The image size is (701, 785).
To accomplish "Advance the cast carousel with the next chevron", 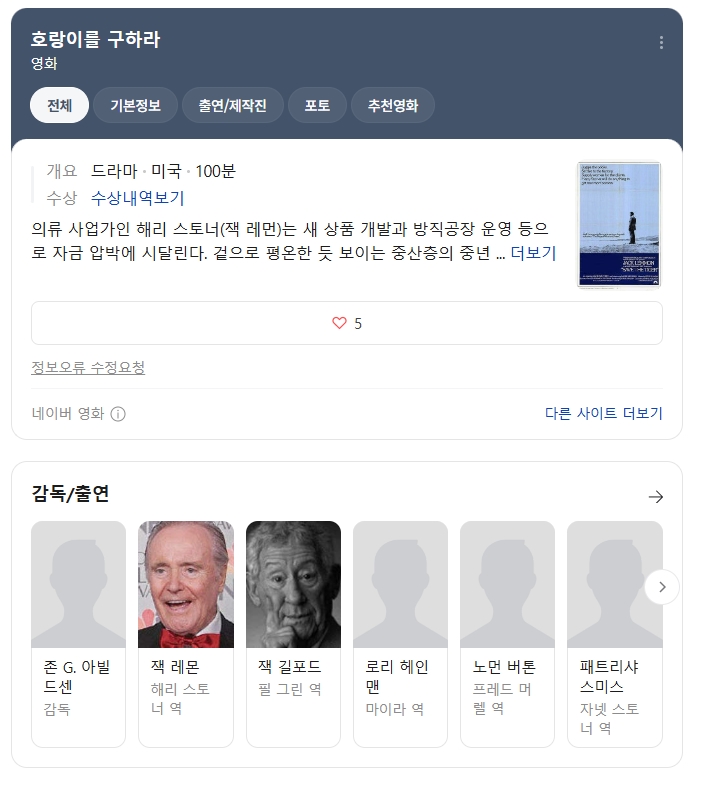I will pyautogui.click(x=661, y=587).
